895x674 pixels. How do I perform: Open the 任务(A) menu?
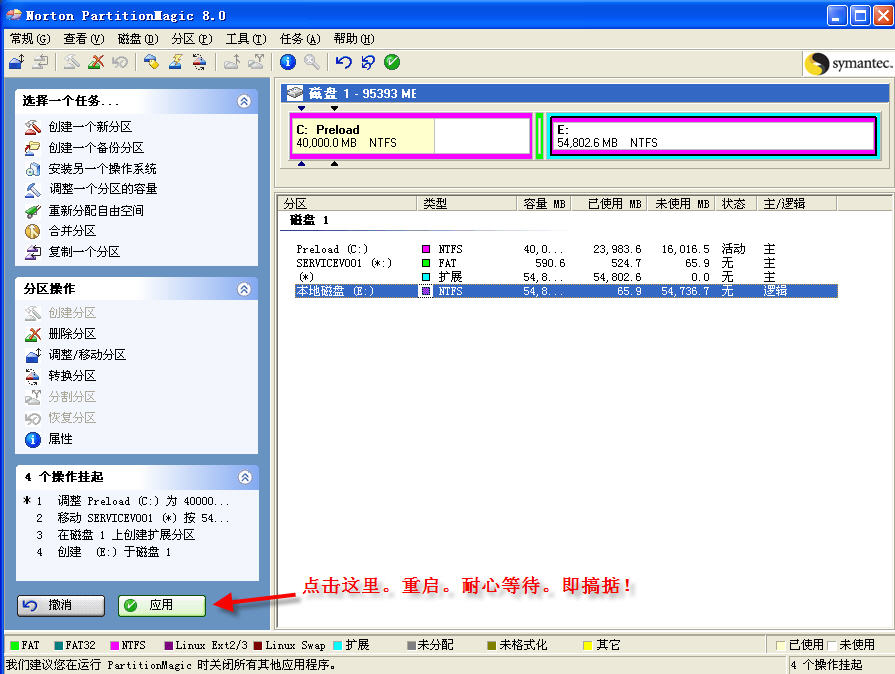(x=300, y=39)
